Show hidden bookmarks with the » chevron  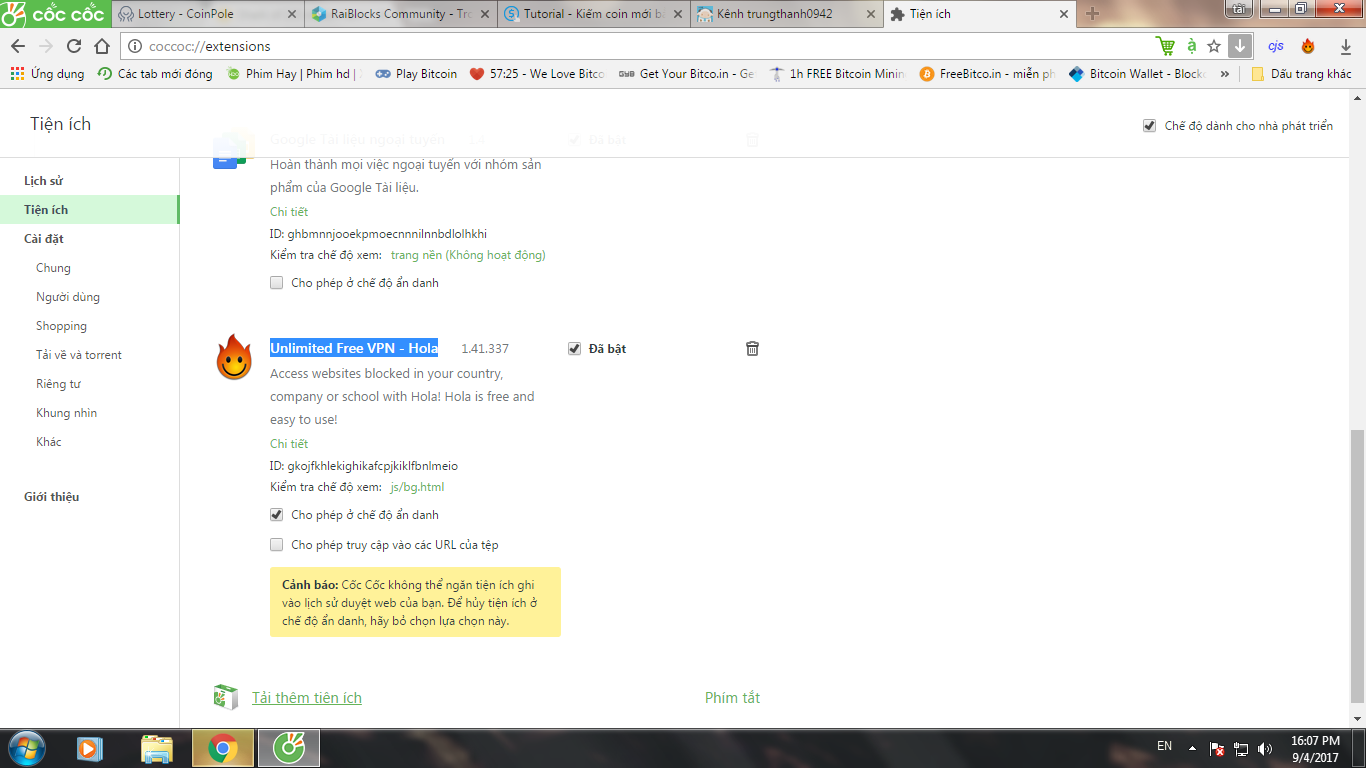1225,74
